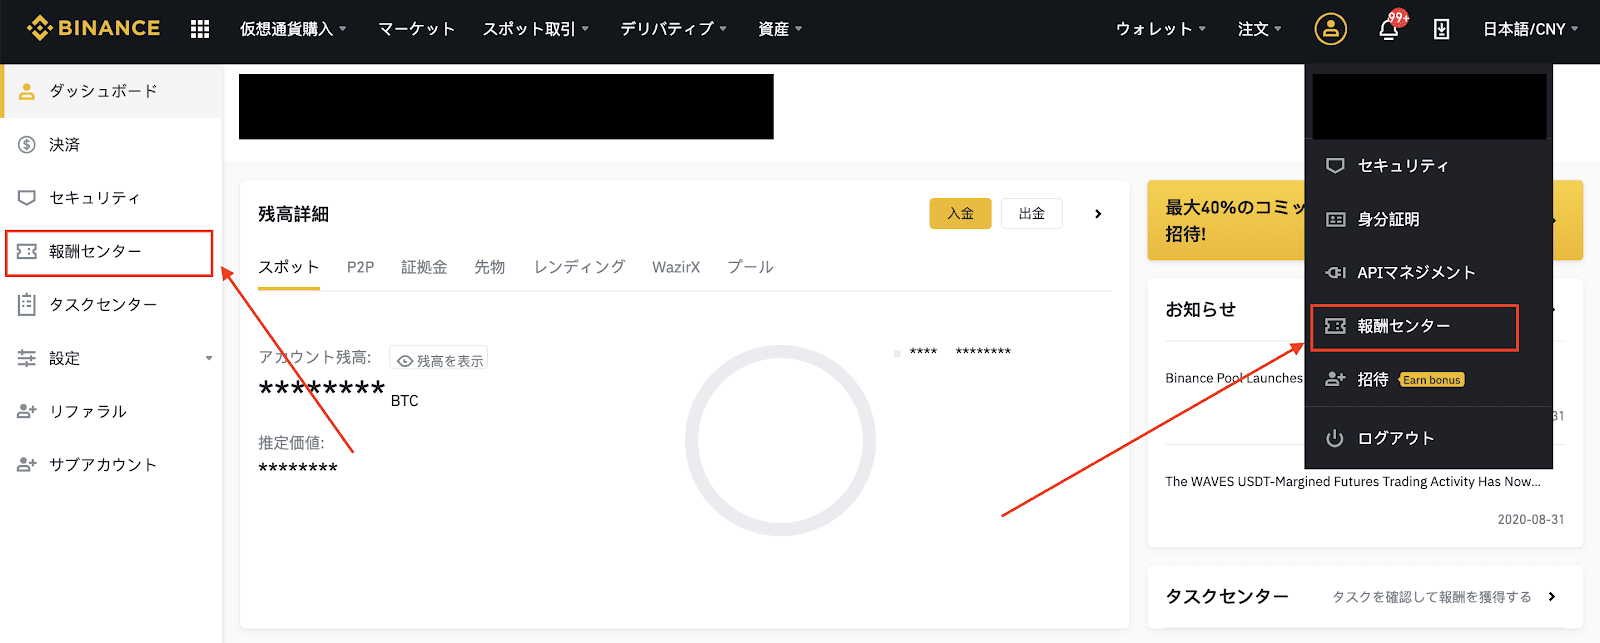Open the 日本語/CNY language and currency selector
Viewport: 1600px width, 643px height.
[x=1530, y=29]
